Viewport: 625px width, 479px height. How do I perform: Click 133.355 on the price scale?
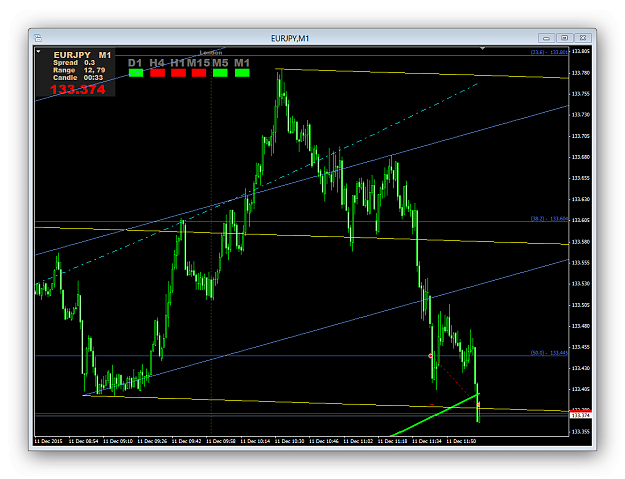pos(581,432)
